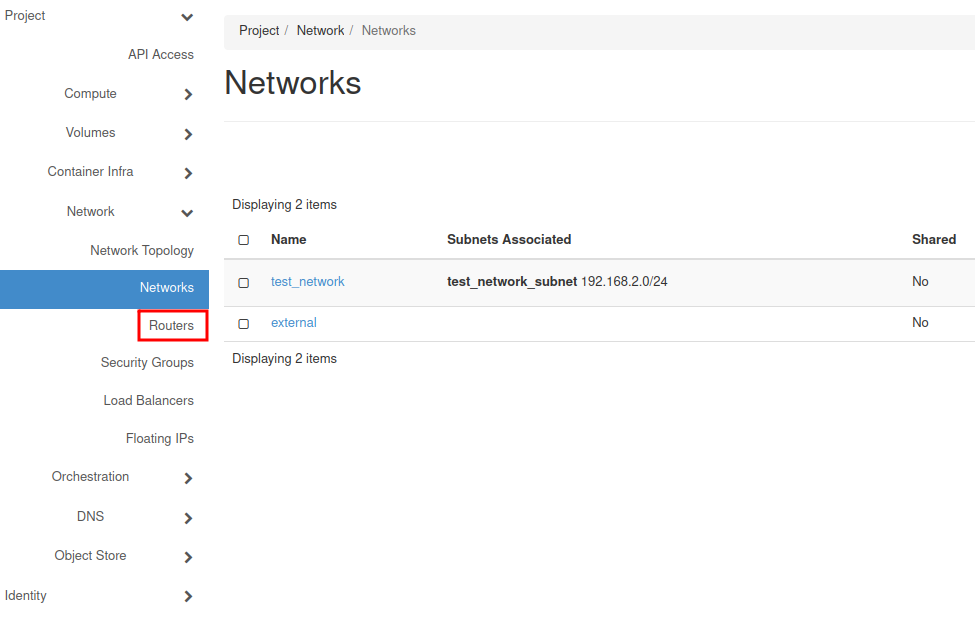Open the external network link

pyautogui.click(x=293, y=323)
